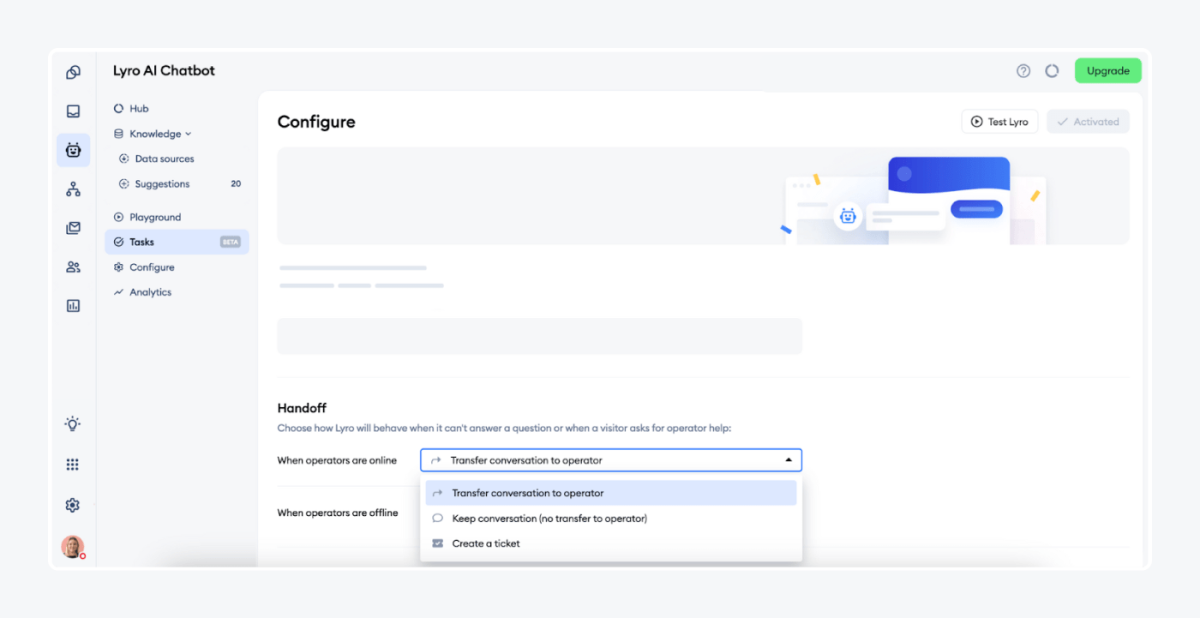Open the email campaigns icon in sidebar
The height and width of the screenshot is (618, 1200).
pyautogui.click(x=72, y=227)
